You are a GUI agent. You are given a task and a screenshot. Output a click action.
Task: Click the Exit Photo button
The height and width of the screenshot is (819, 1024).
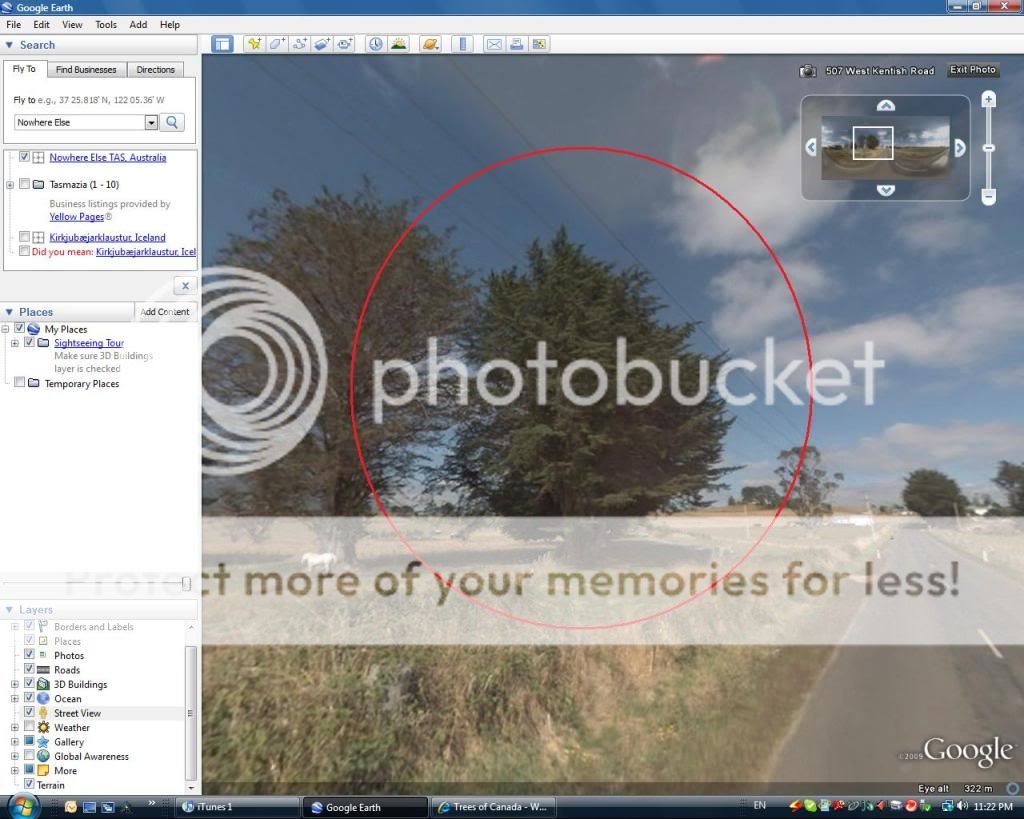tap(973, 70)
